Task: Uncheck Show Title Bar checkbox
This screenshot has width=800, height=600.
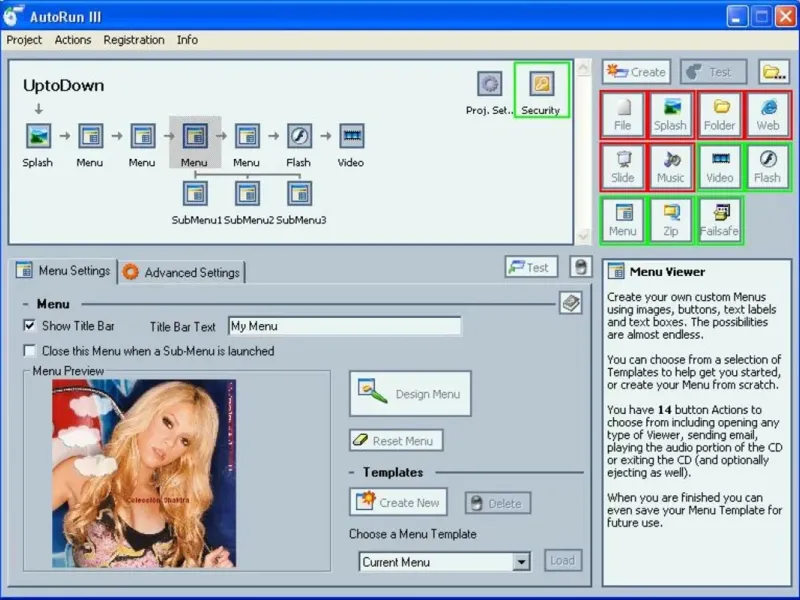Action: tap(30, 326)
